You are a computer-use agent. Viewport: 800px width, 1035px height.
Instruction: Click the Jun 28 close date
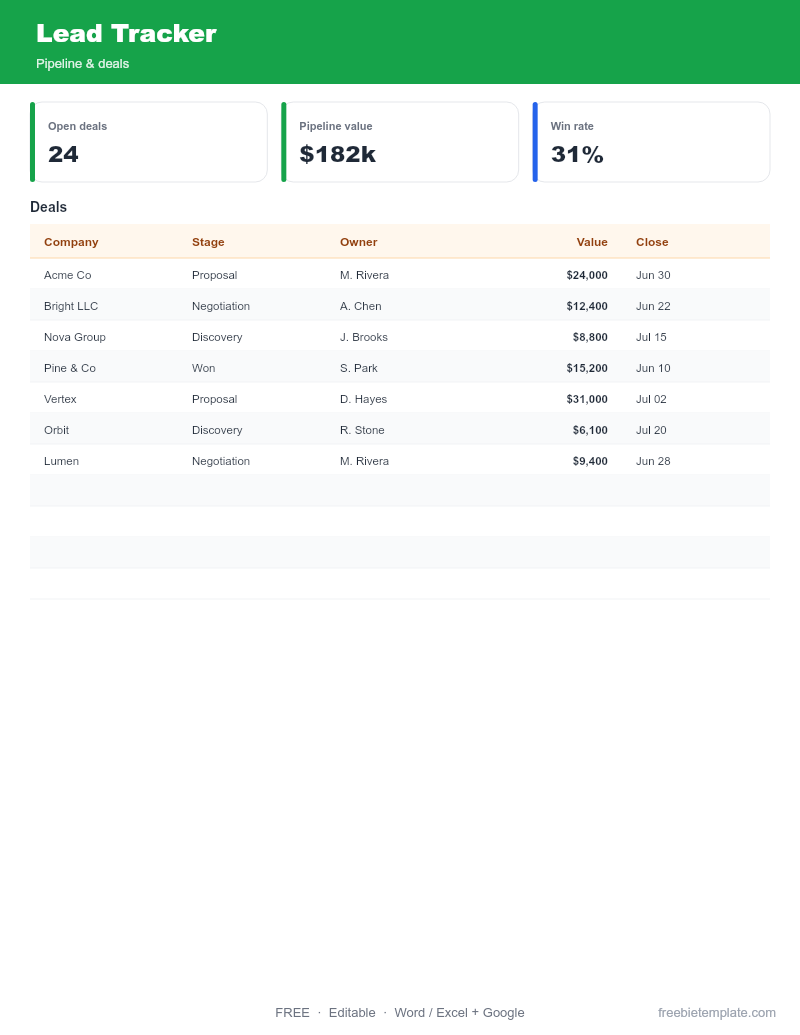pyautogui.click(x=653, y=461)
